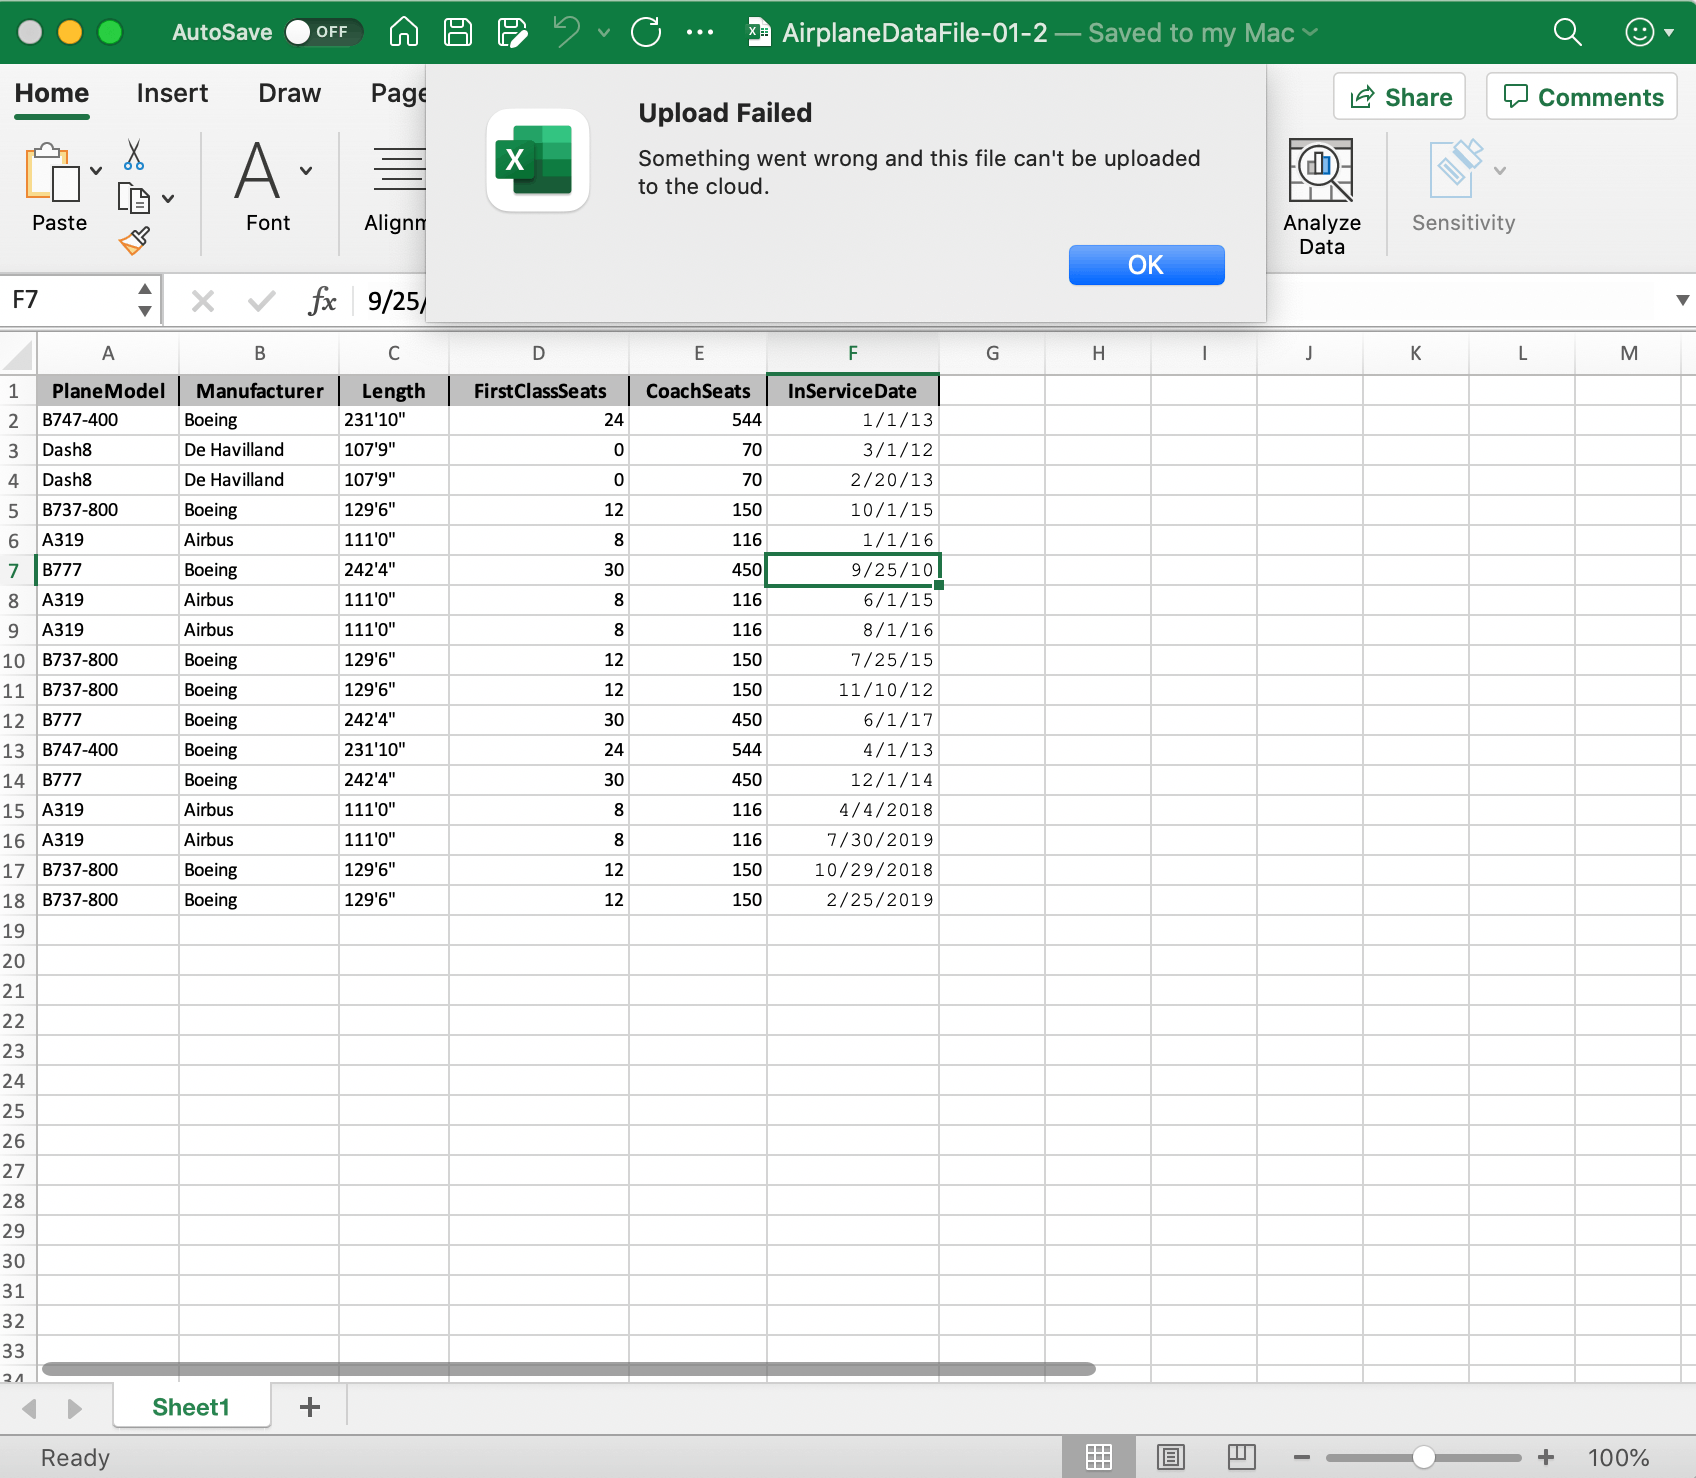Click the Save icon in the title bar
This screenshot has height=1478, width=1696.
tap(457, 31)
